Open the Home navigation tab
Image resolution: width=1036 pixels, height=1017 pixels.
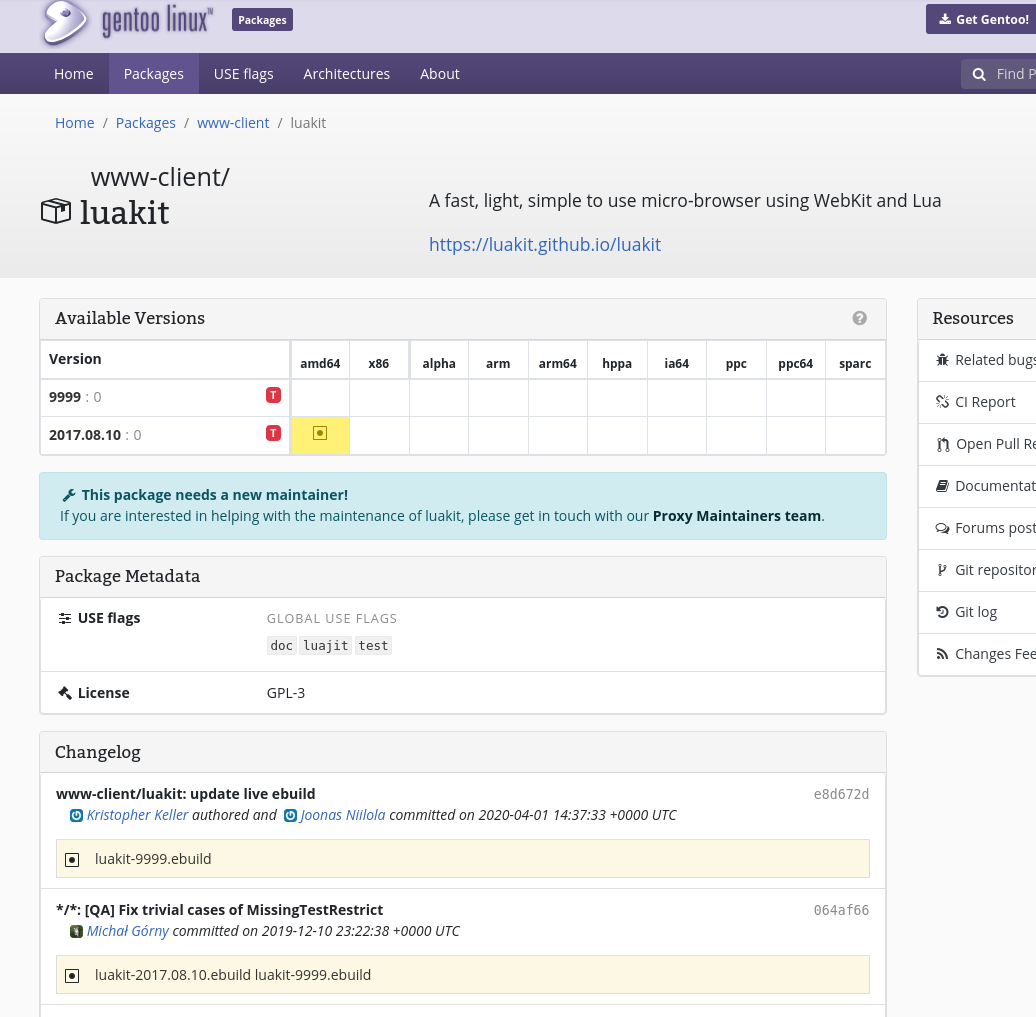coord(73,74)
